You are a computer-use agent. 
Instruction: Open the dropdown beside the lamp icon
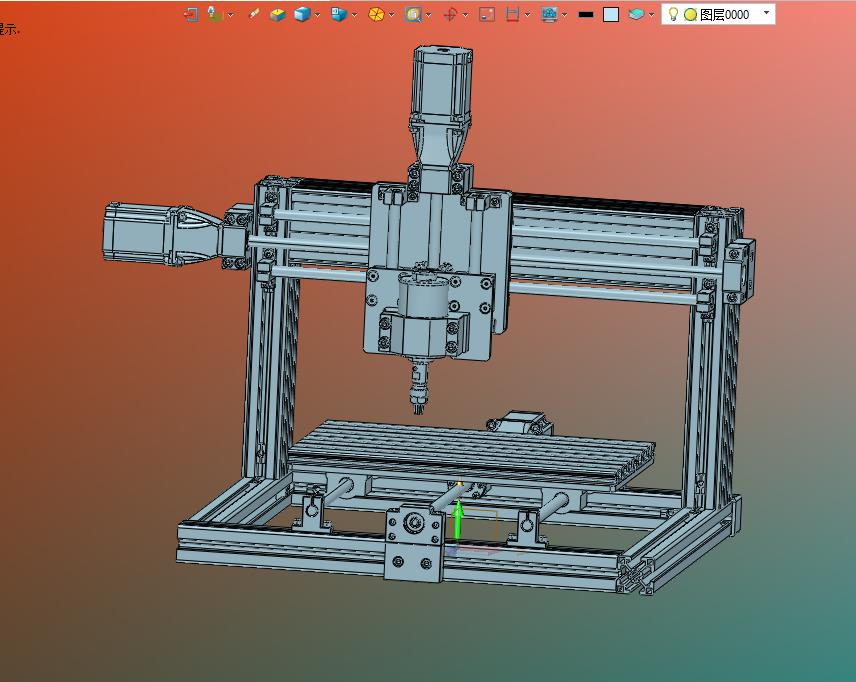(x=230, y=15)
